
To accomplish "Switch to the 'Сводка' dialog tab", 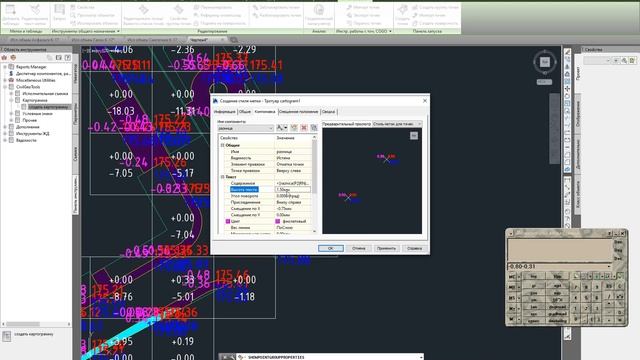I will [x=328, y=111].
